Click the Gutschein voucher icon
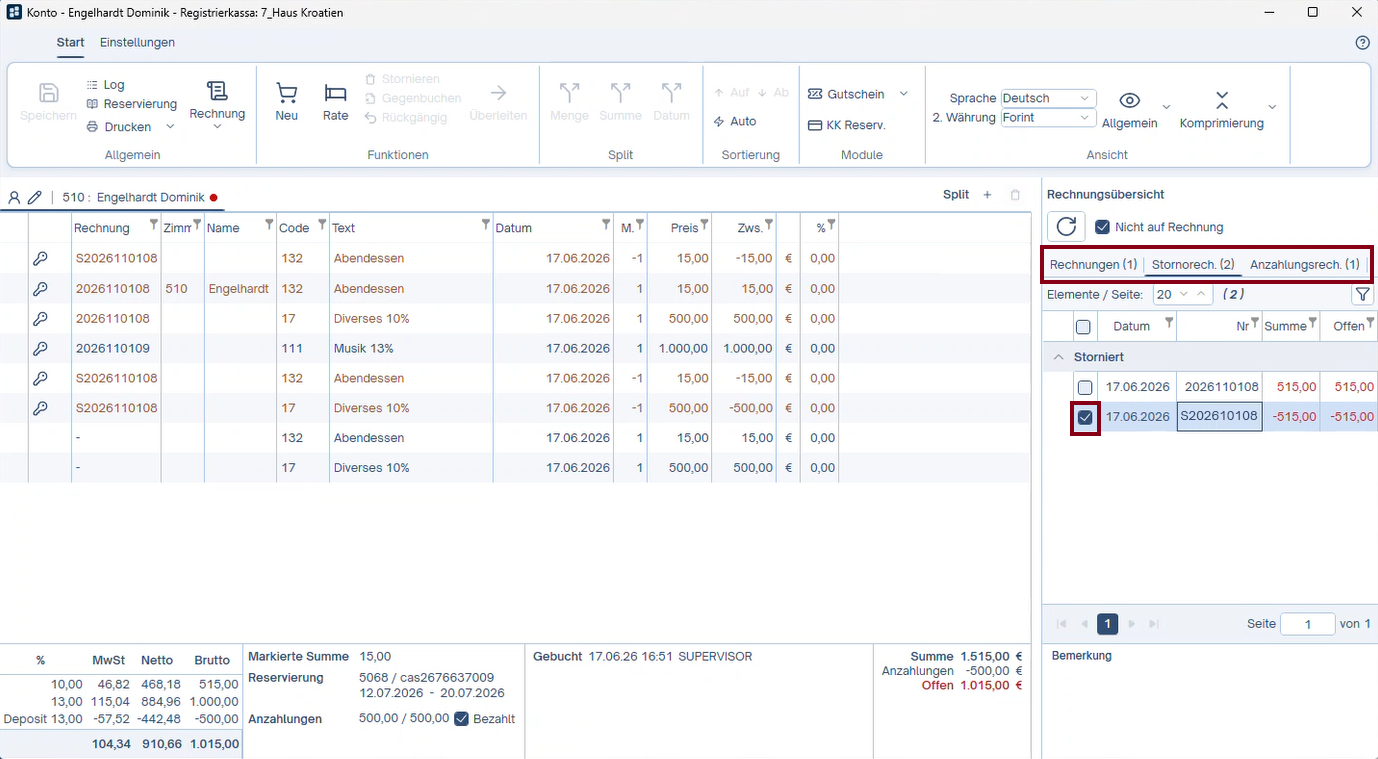Viewport: 1378px width, 759px height. (816, 94)
